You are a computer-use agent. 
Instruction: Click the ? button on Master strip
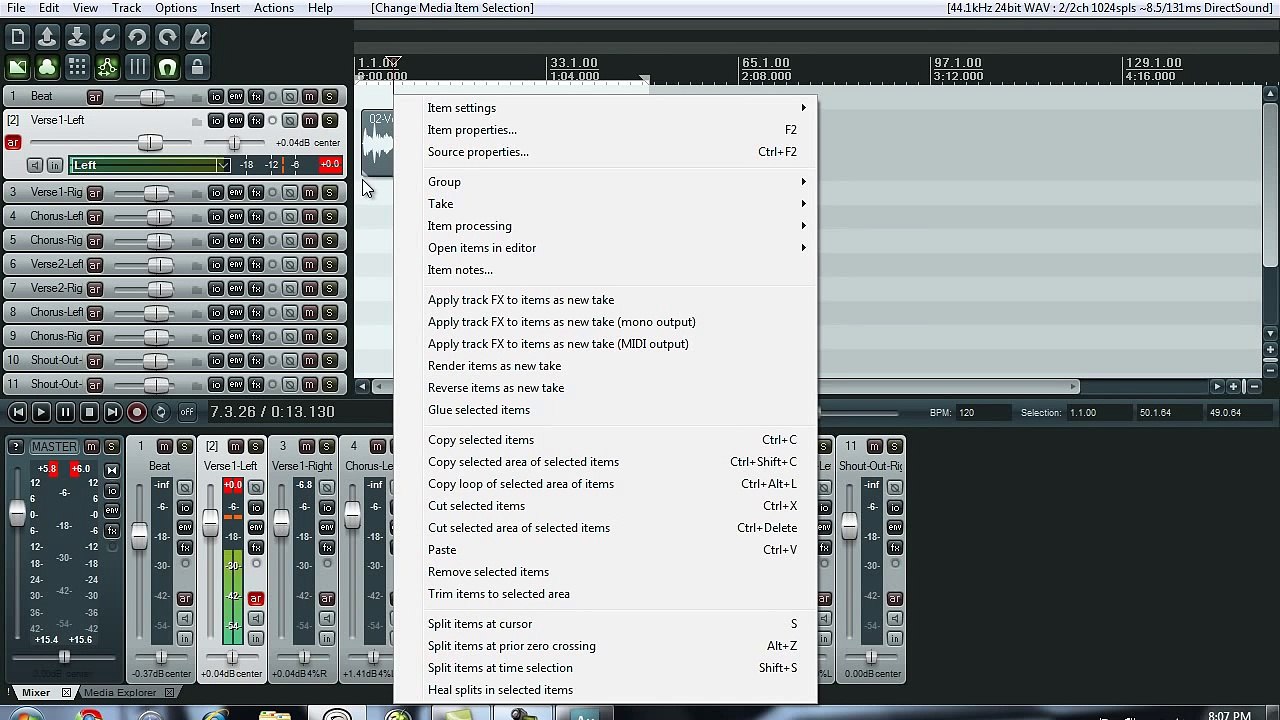pyautogui.click(x=15, y=446)
